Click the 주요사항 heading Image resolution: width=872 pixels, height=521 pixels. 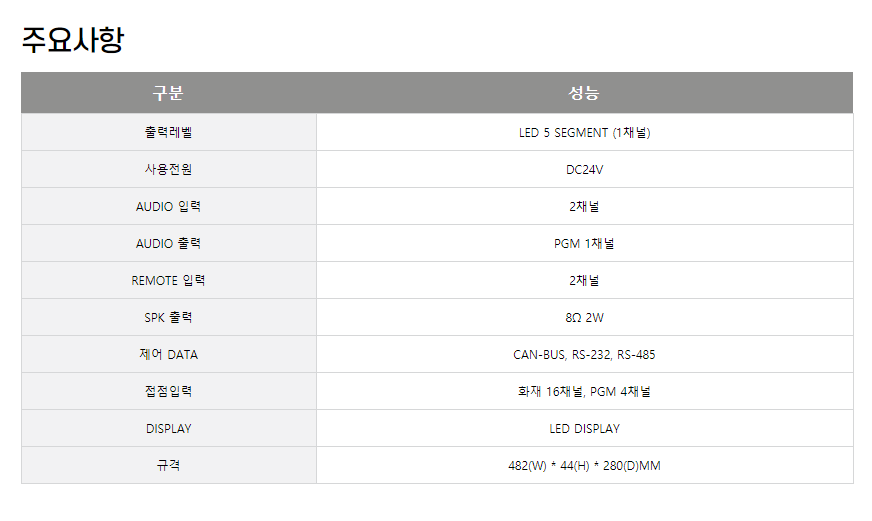73,40
